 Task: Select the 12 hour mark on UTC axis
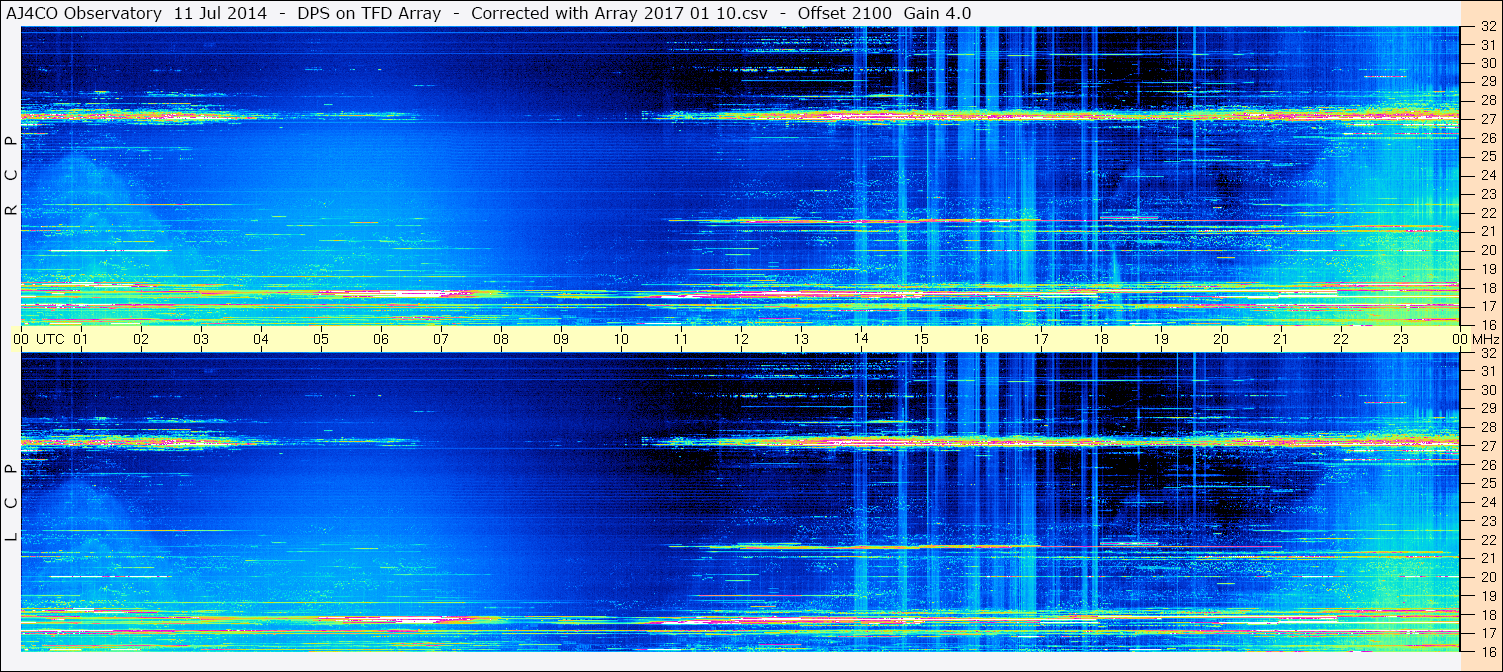click(741, 339)
